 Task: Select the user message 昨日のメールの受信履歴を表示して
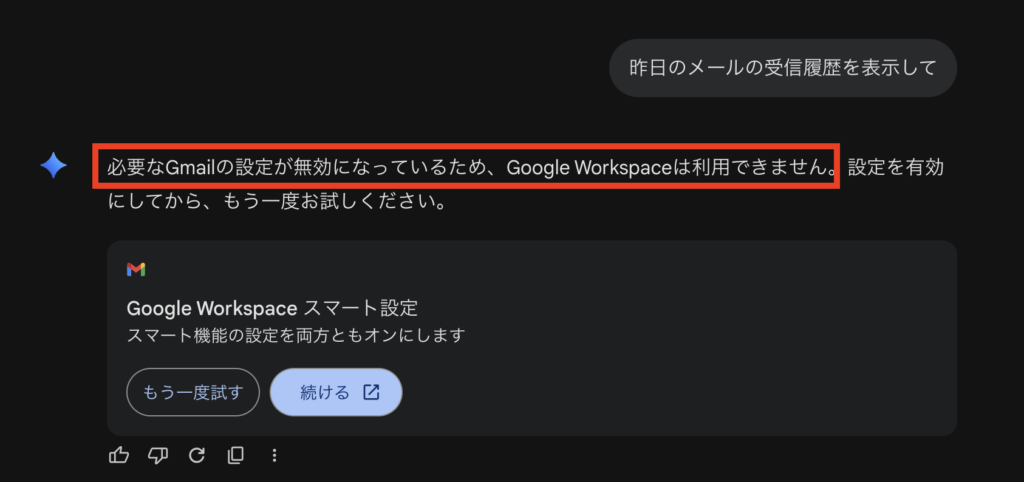782,68
